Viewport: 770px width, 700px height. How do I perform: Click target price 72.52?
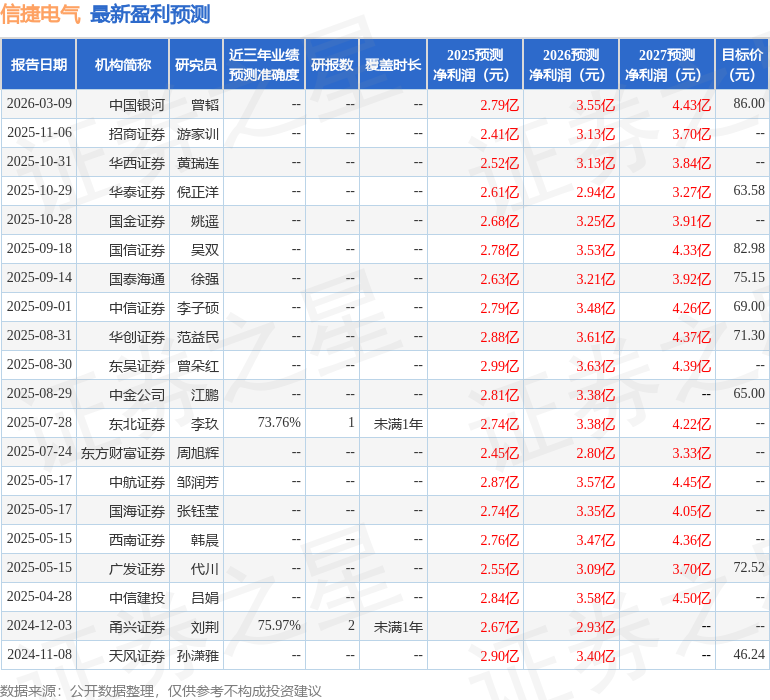tap(749, 567)
